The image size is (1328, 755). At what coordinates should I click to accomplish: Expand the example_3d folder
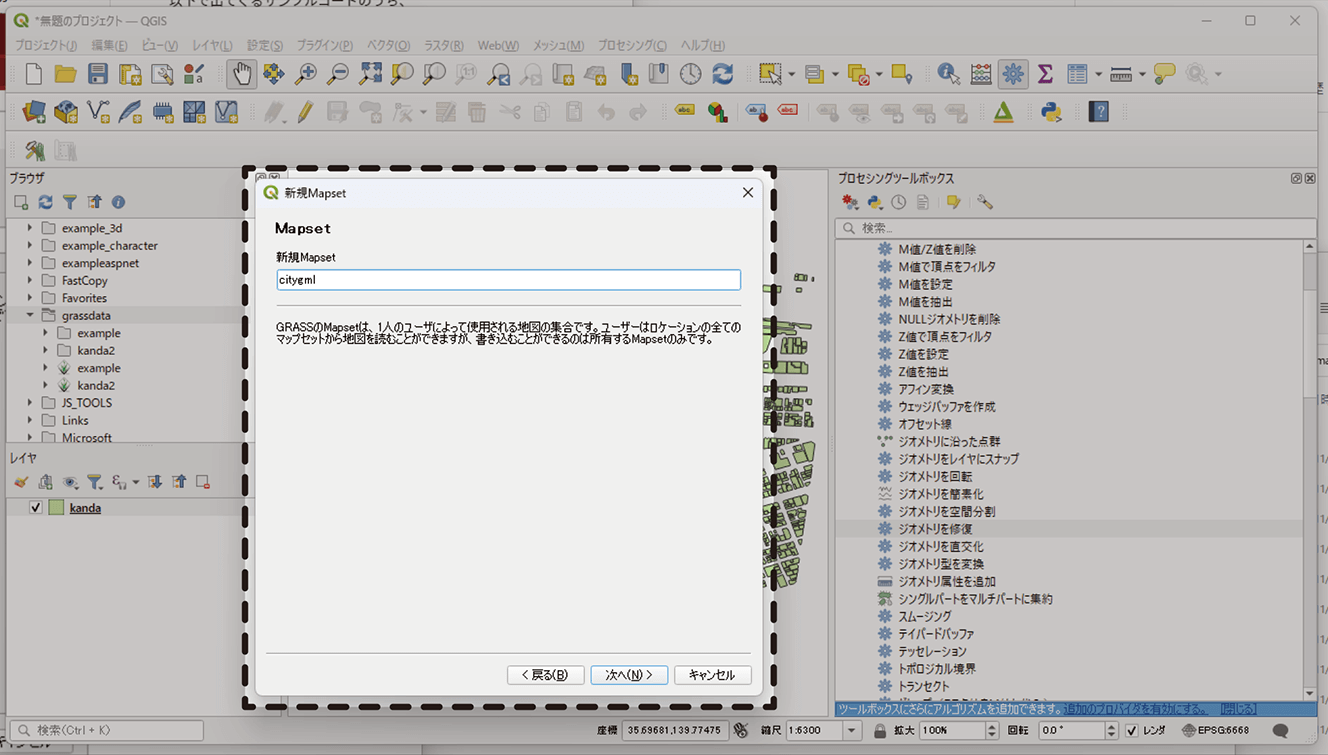pos(30,228)
